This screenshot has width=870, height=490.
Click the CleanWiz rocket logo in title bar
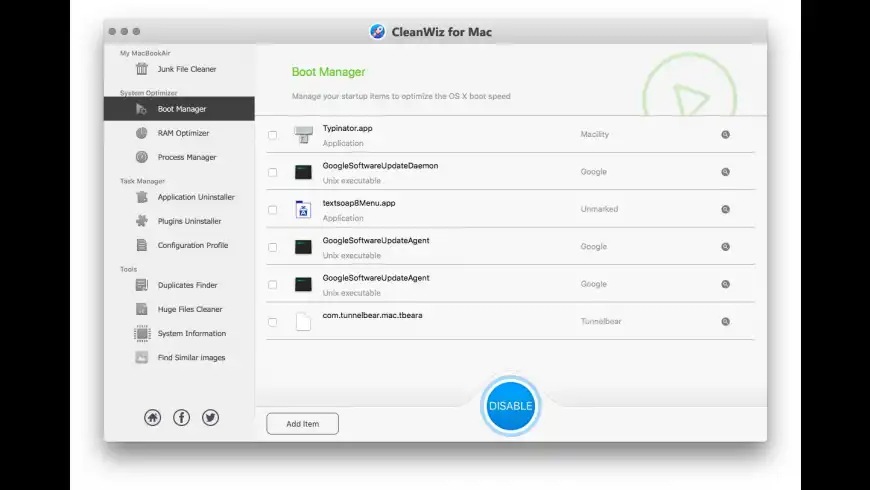378,32
